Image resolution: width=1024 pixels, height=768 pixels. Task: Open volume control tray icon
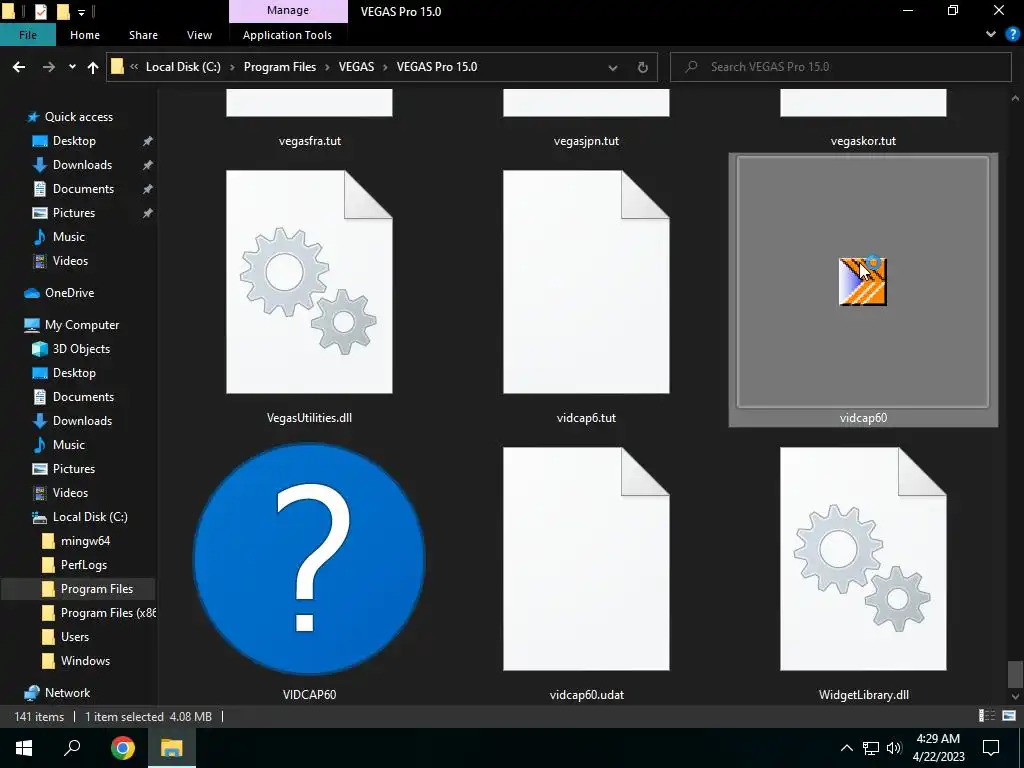point(894,748)
